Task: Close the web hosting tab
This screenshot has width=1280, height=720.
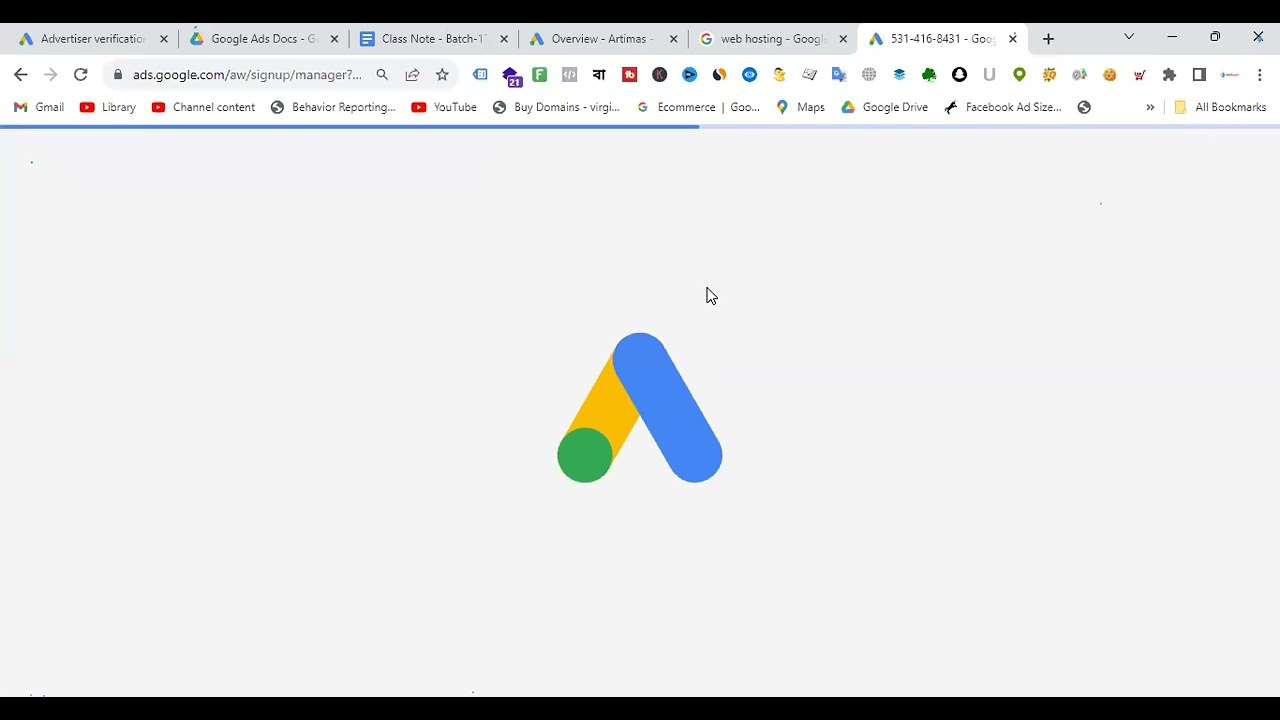Action: (x=844, y=39)
